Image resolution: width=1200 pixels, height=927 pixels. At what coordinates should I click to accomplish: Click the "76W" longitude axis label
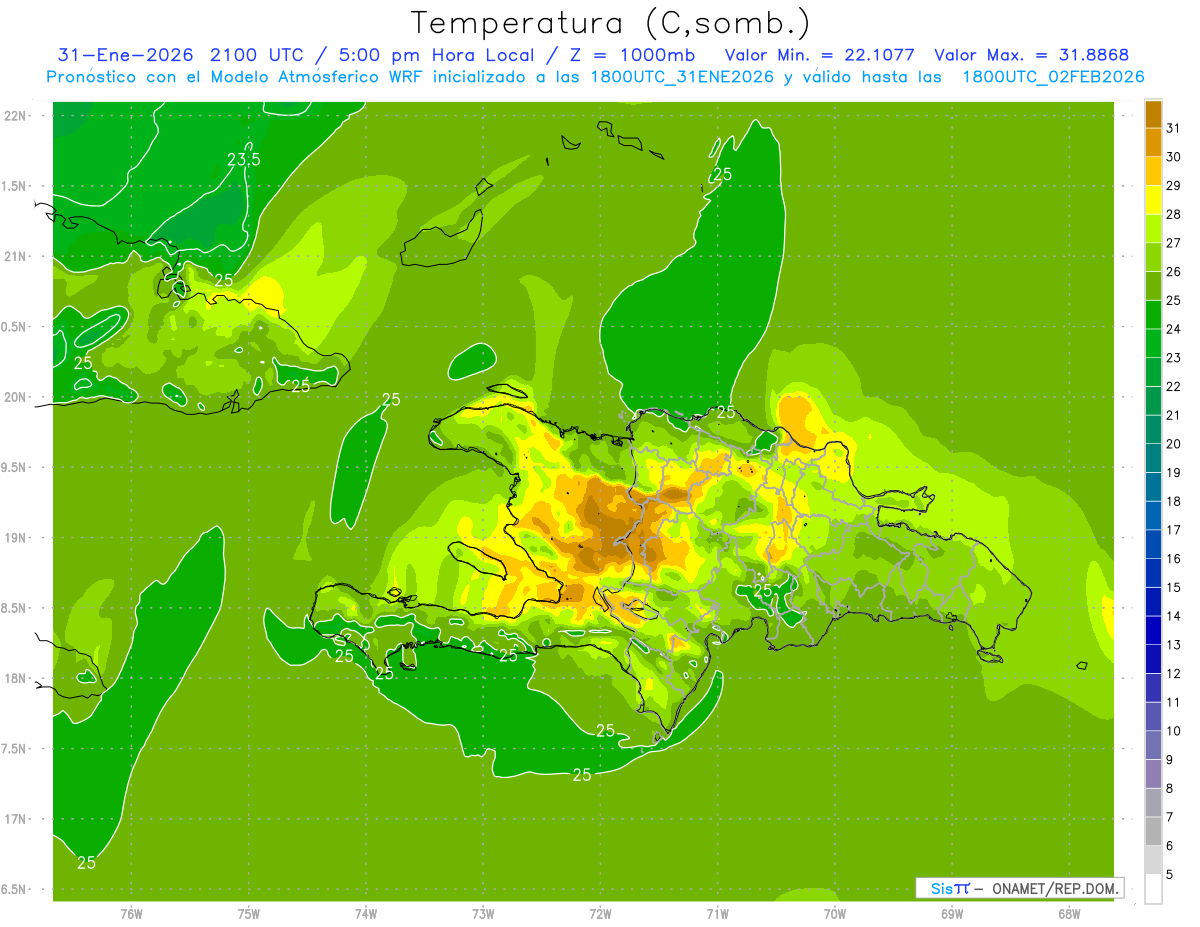[131, 913]
